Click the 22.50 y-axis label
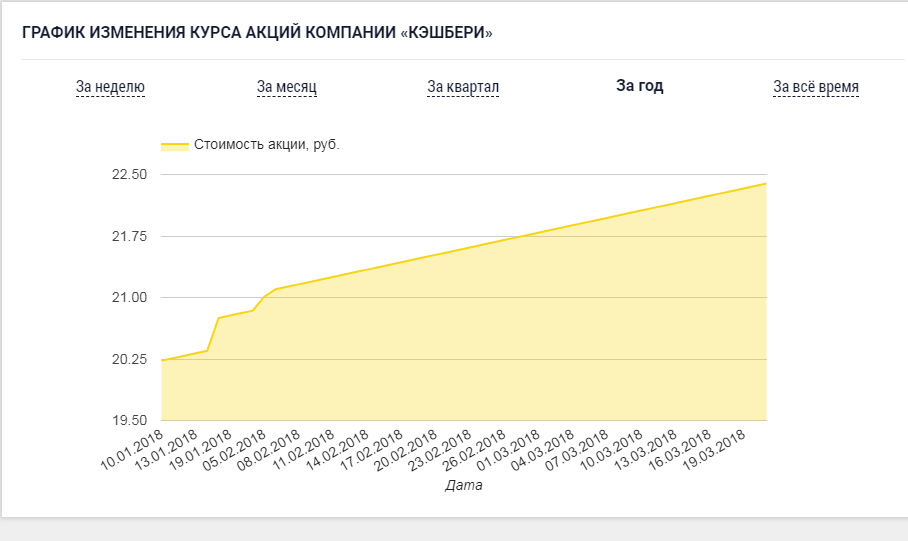The image size is (908, 541). [x=130, y=174]
